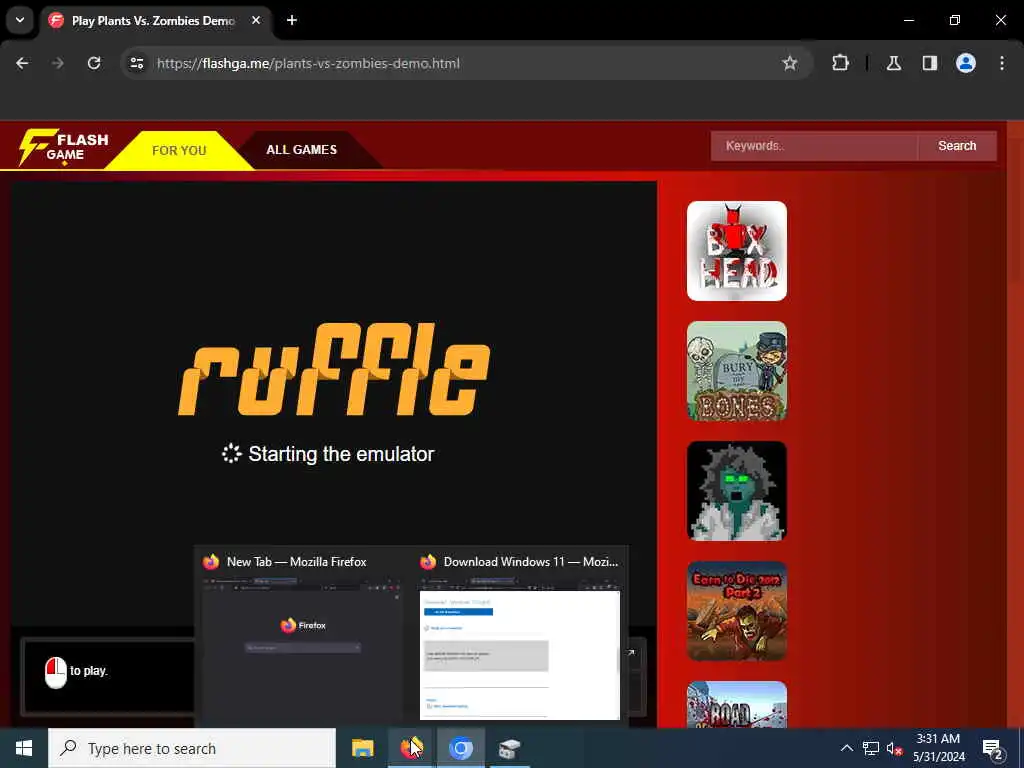The height and width of the screenshot is (768, 1024).
Task: Open the clock showing 3:31 AM
Action: click(x=938, y=748)
